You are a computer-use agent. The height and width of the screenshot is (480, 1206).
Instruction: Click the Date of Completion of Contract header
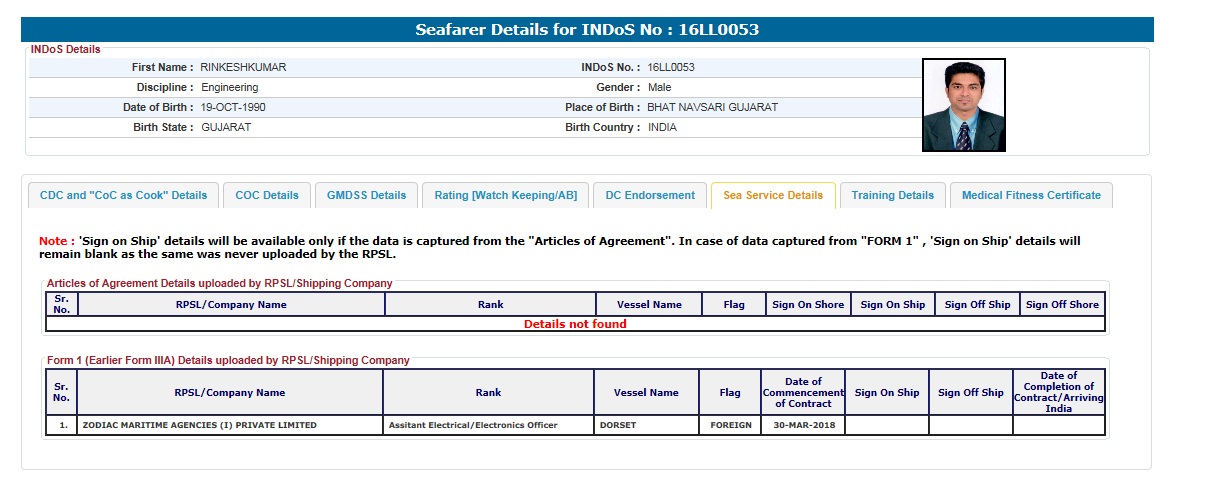[1058, 392]
